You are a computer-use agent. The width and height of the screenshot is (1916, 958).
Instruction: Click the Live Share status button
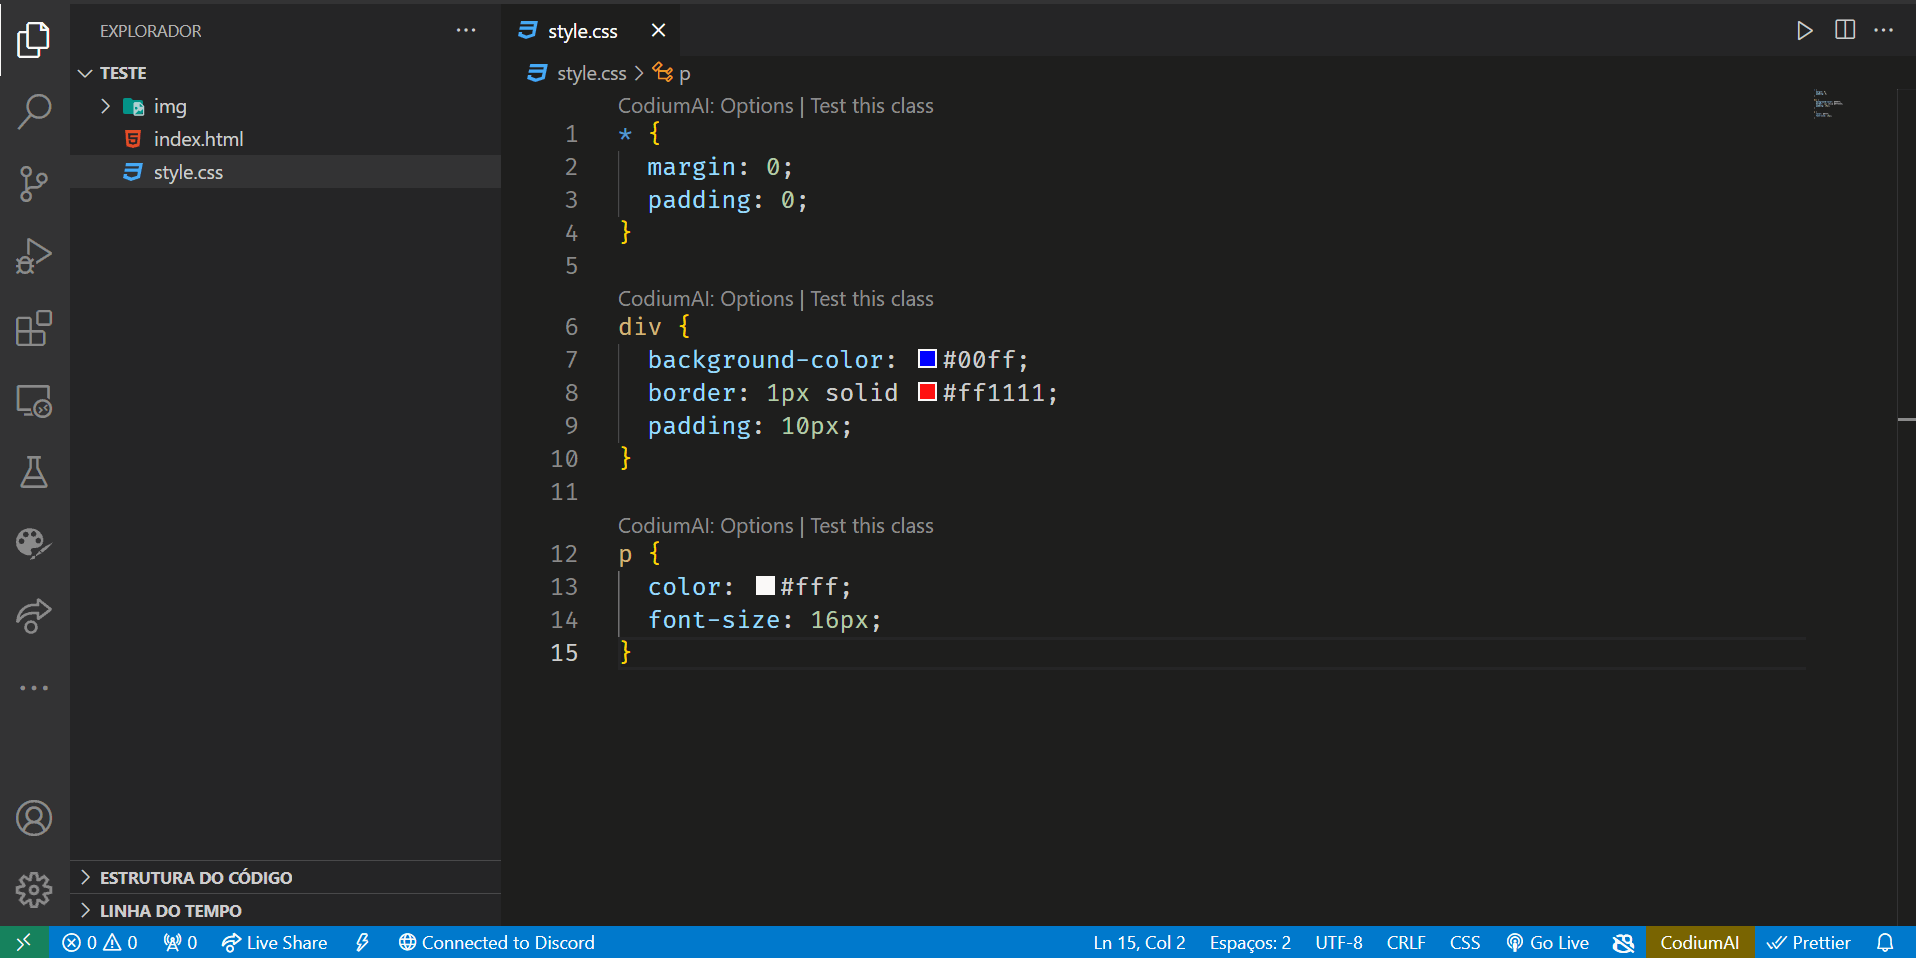(274, 942)
